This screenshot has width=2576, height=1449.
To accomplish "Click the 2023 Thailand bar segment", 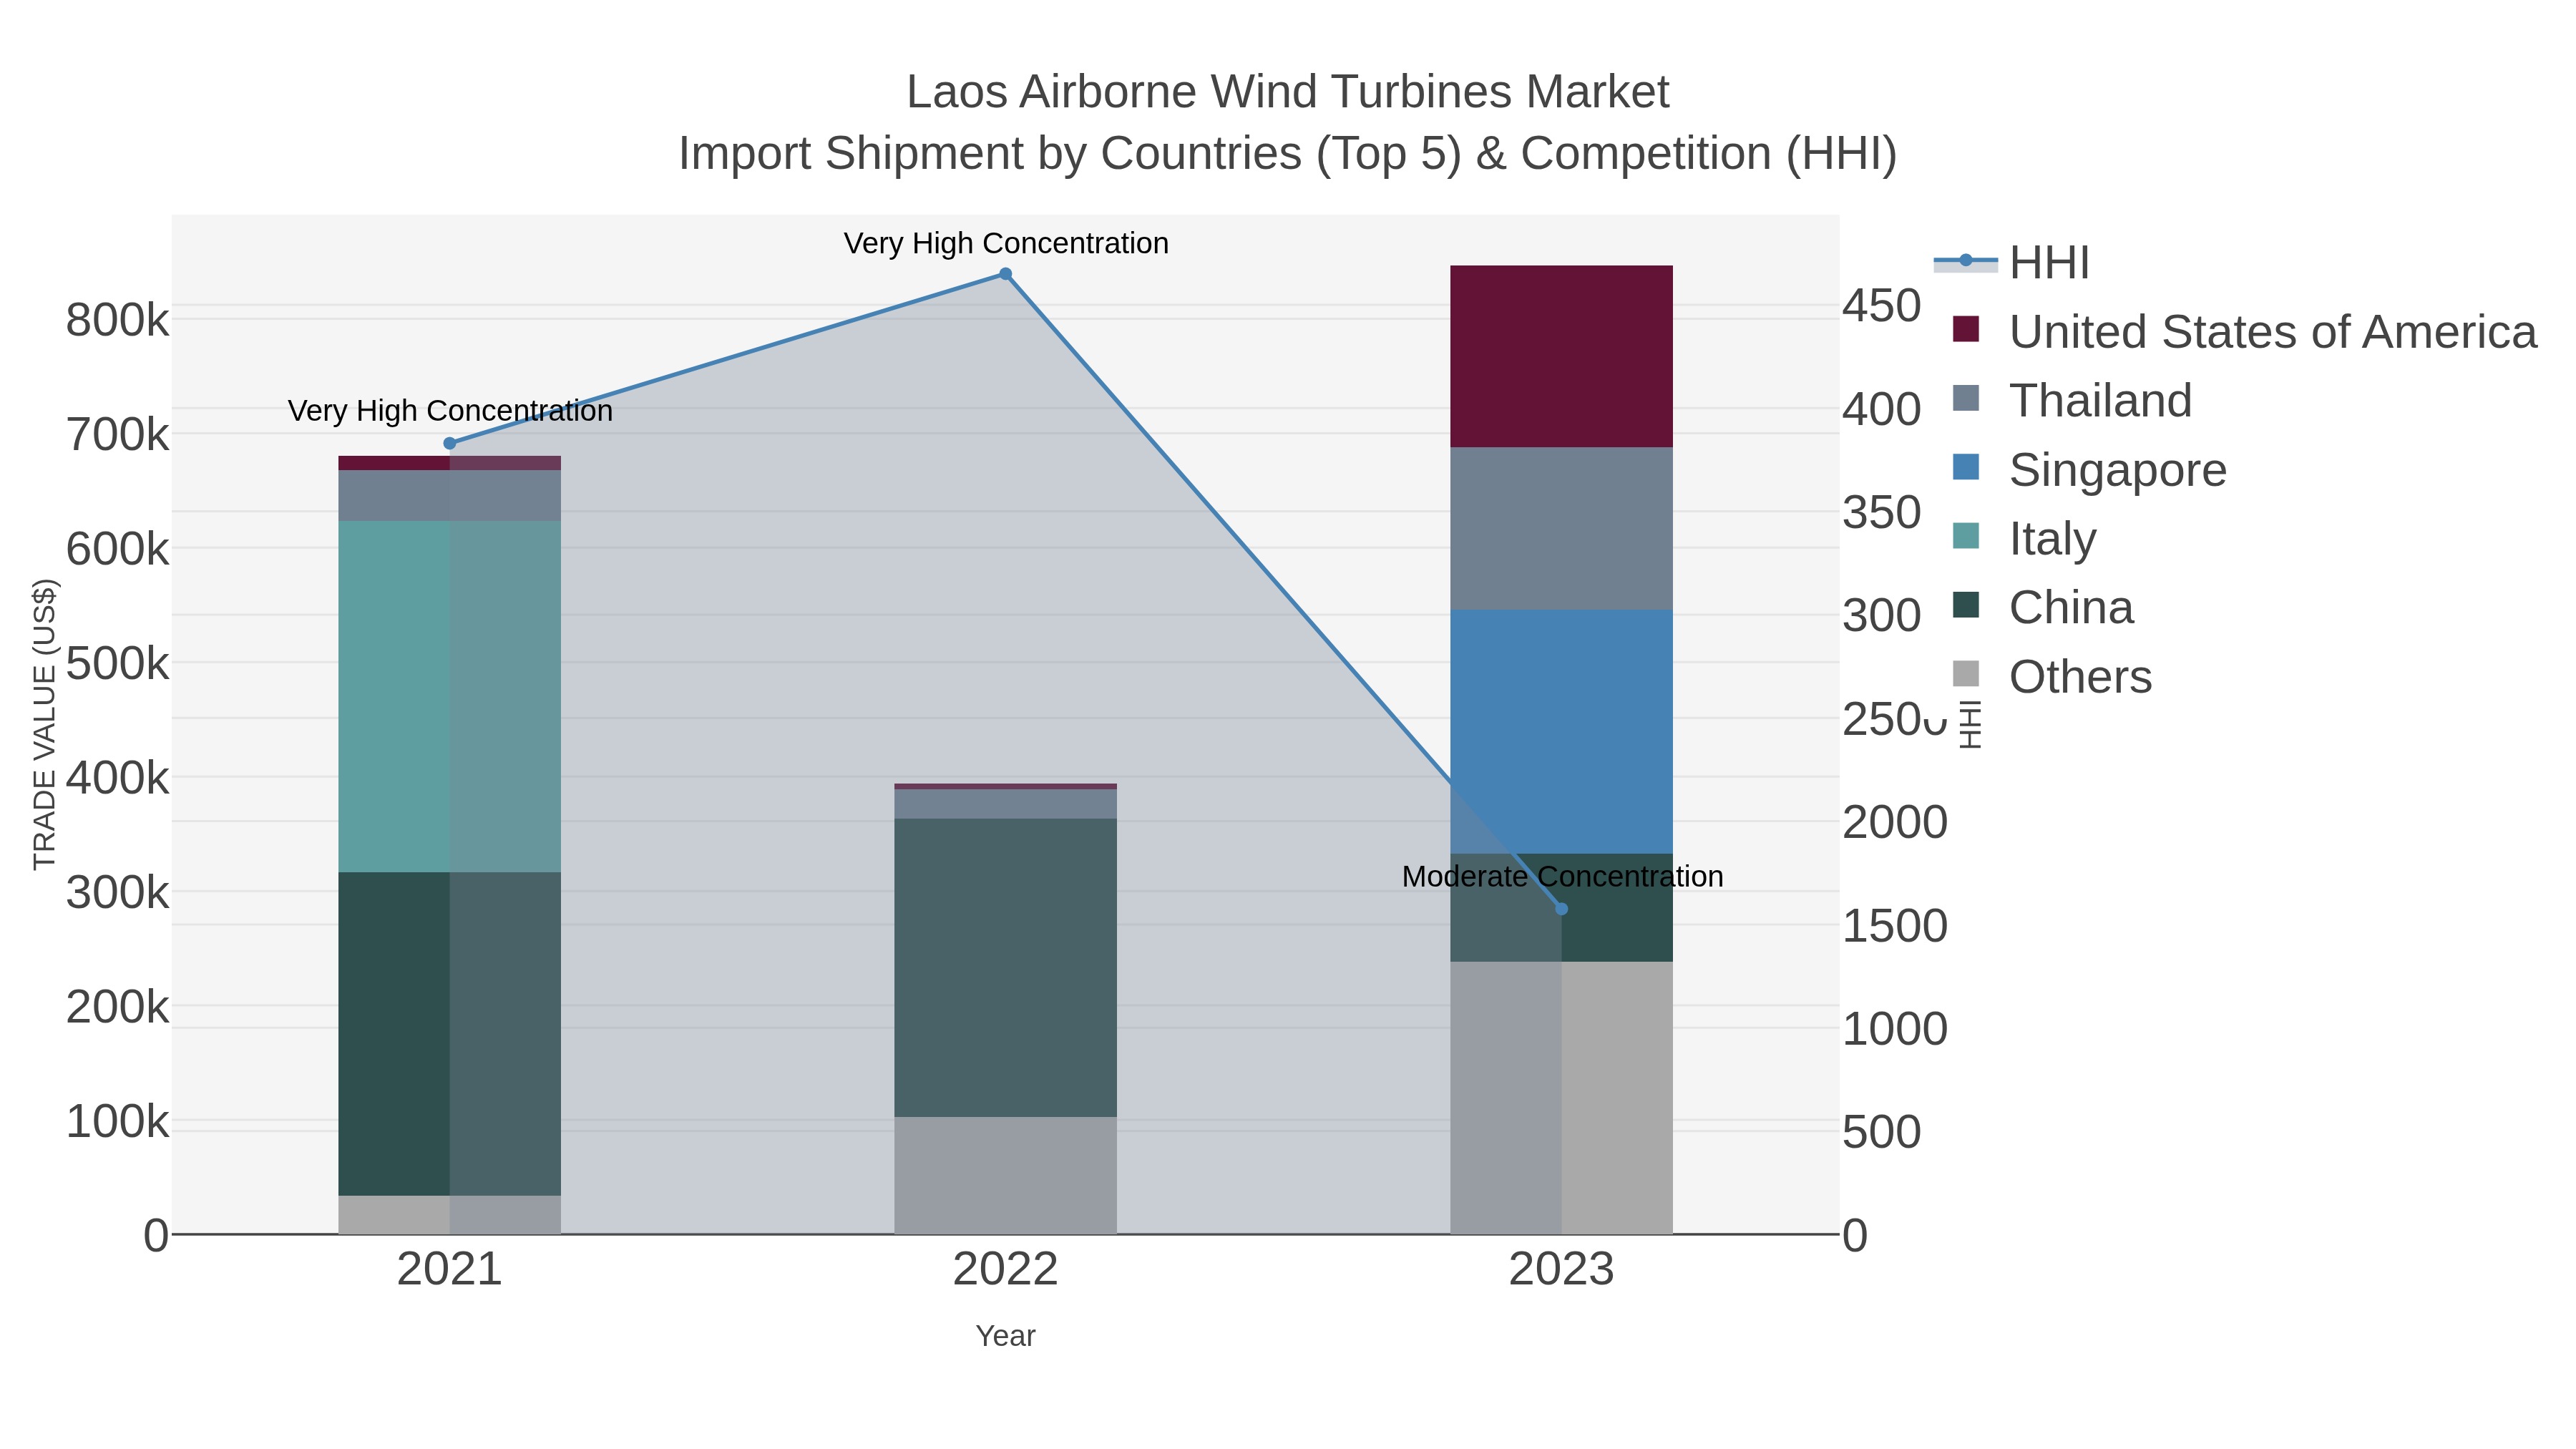I will click(1561, 529).
